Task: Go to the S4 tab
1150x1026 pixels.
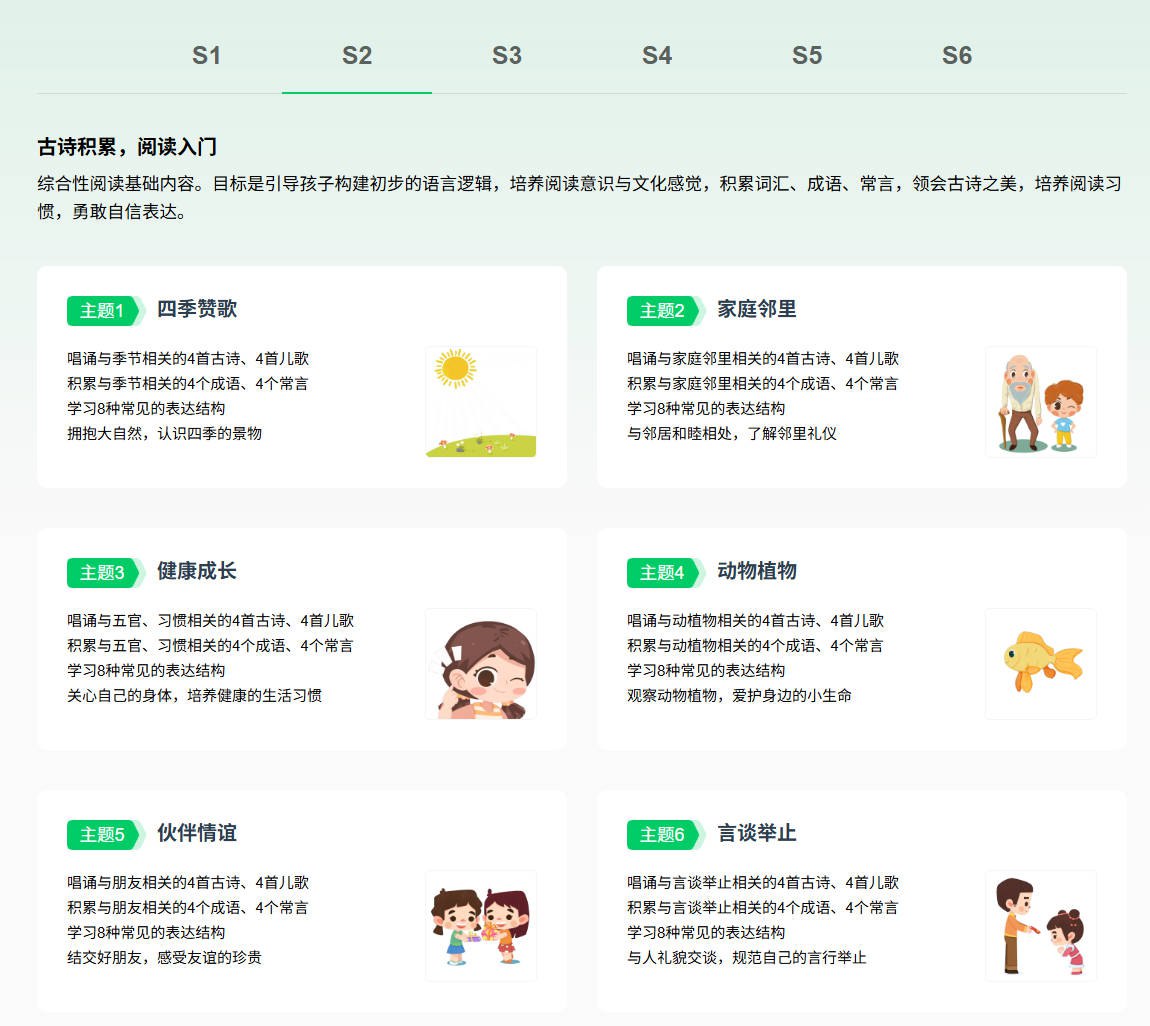Action: point(657,56)
